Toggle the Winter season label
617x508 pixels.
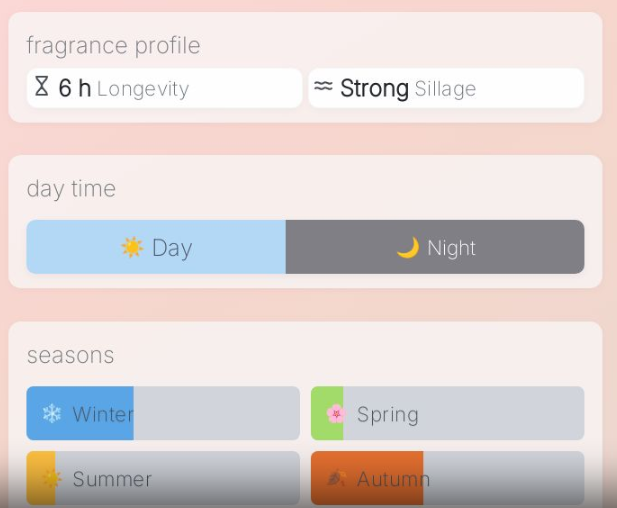(102, 414)
